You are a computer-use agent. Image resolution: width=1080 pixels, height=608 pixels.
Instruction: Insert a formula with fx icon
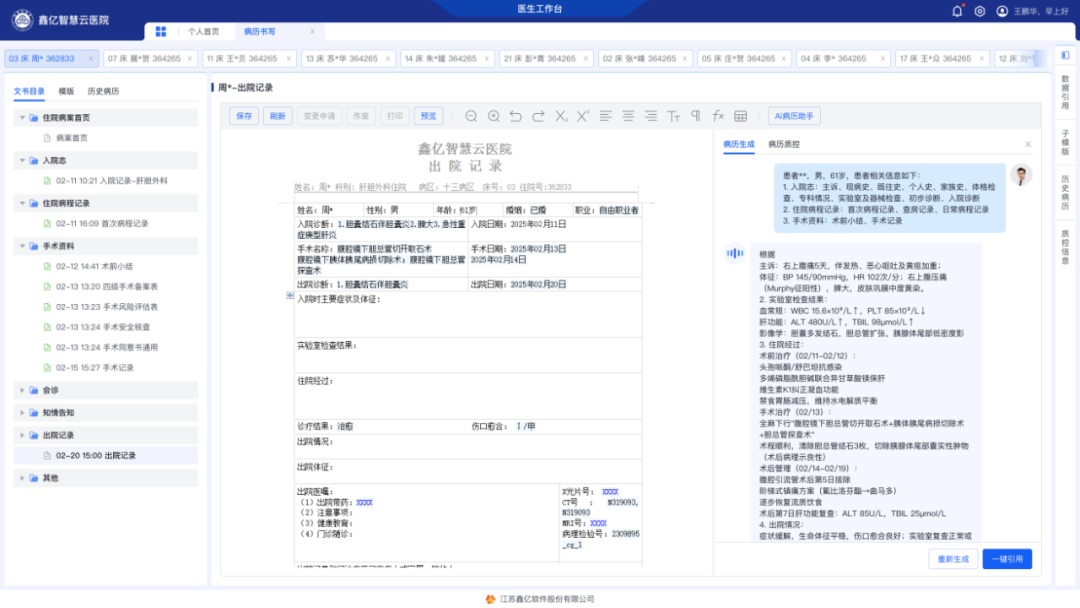718,116
